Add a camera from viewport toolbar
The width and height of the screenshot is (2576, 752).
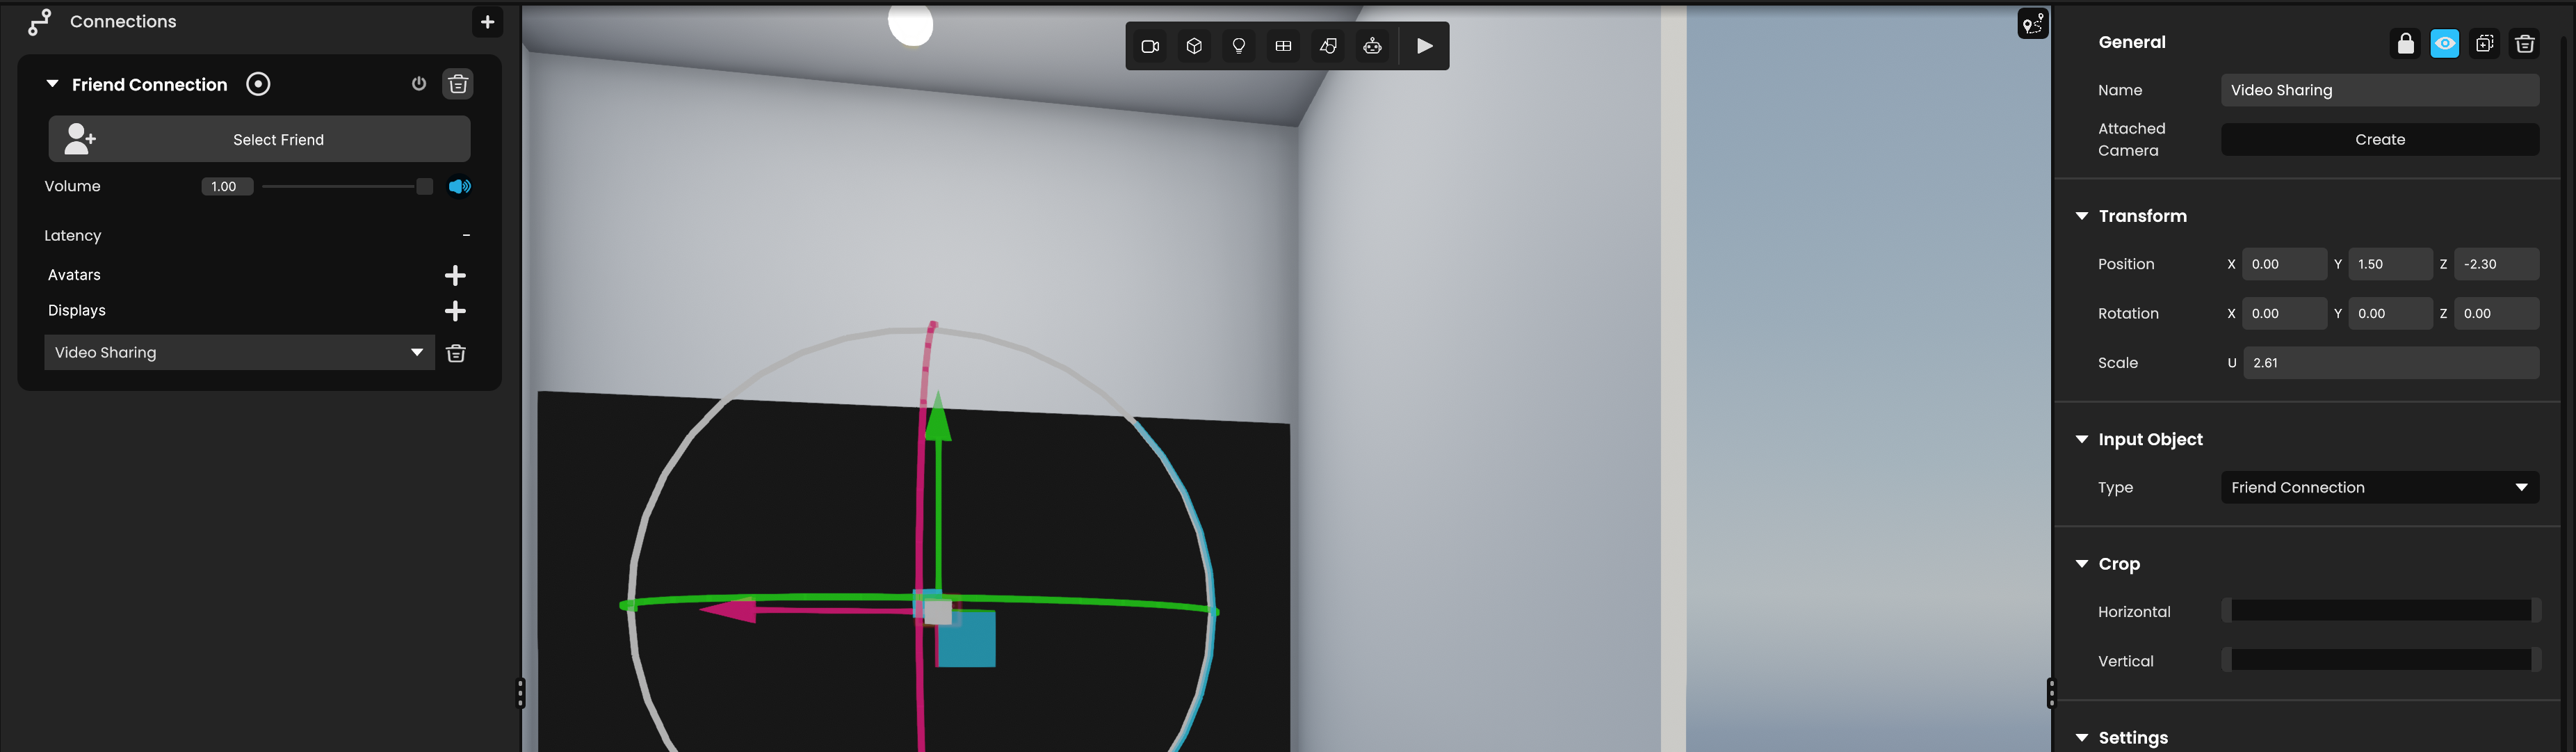[1150, 46]
